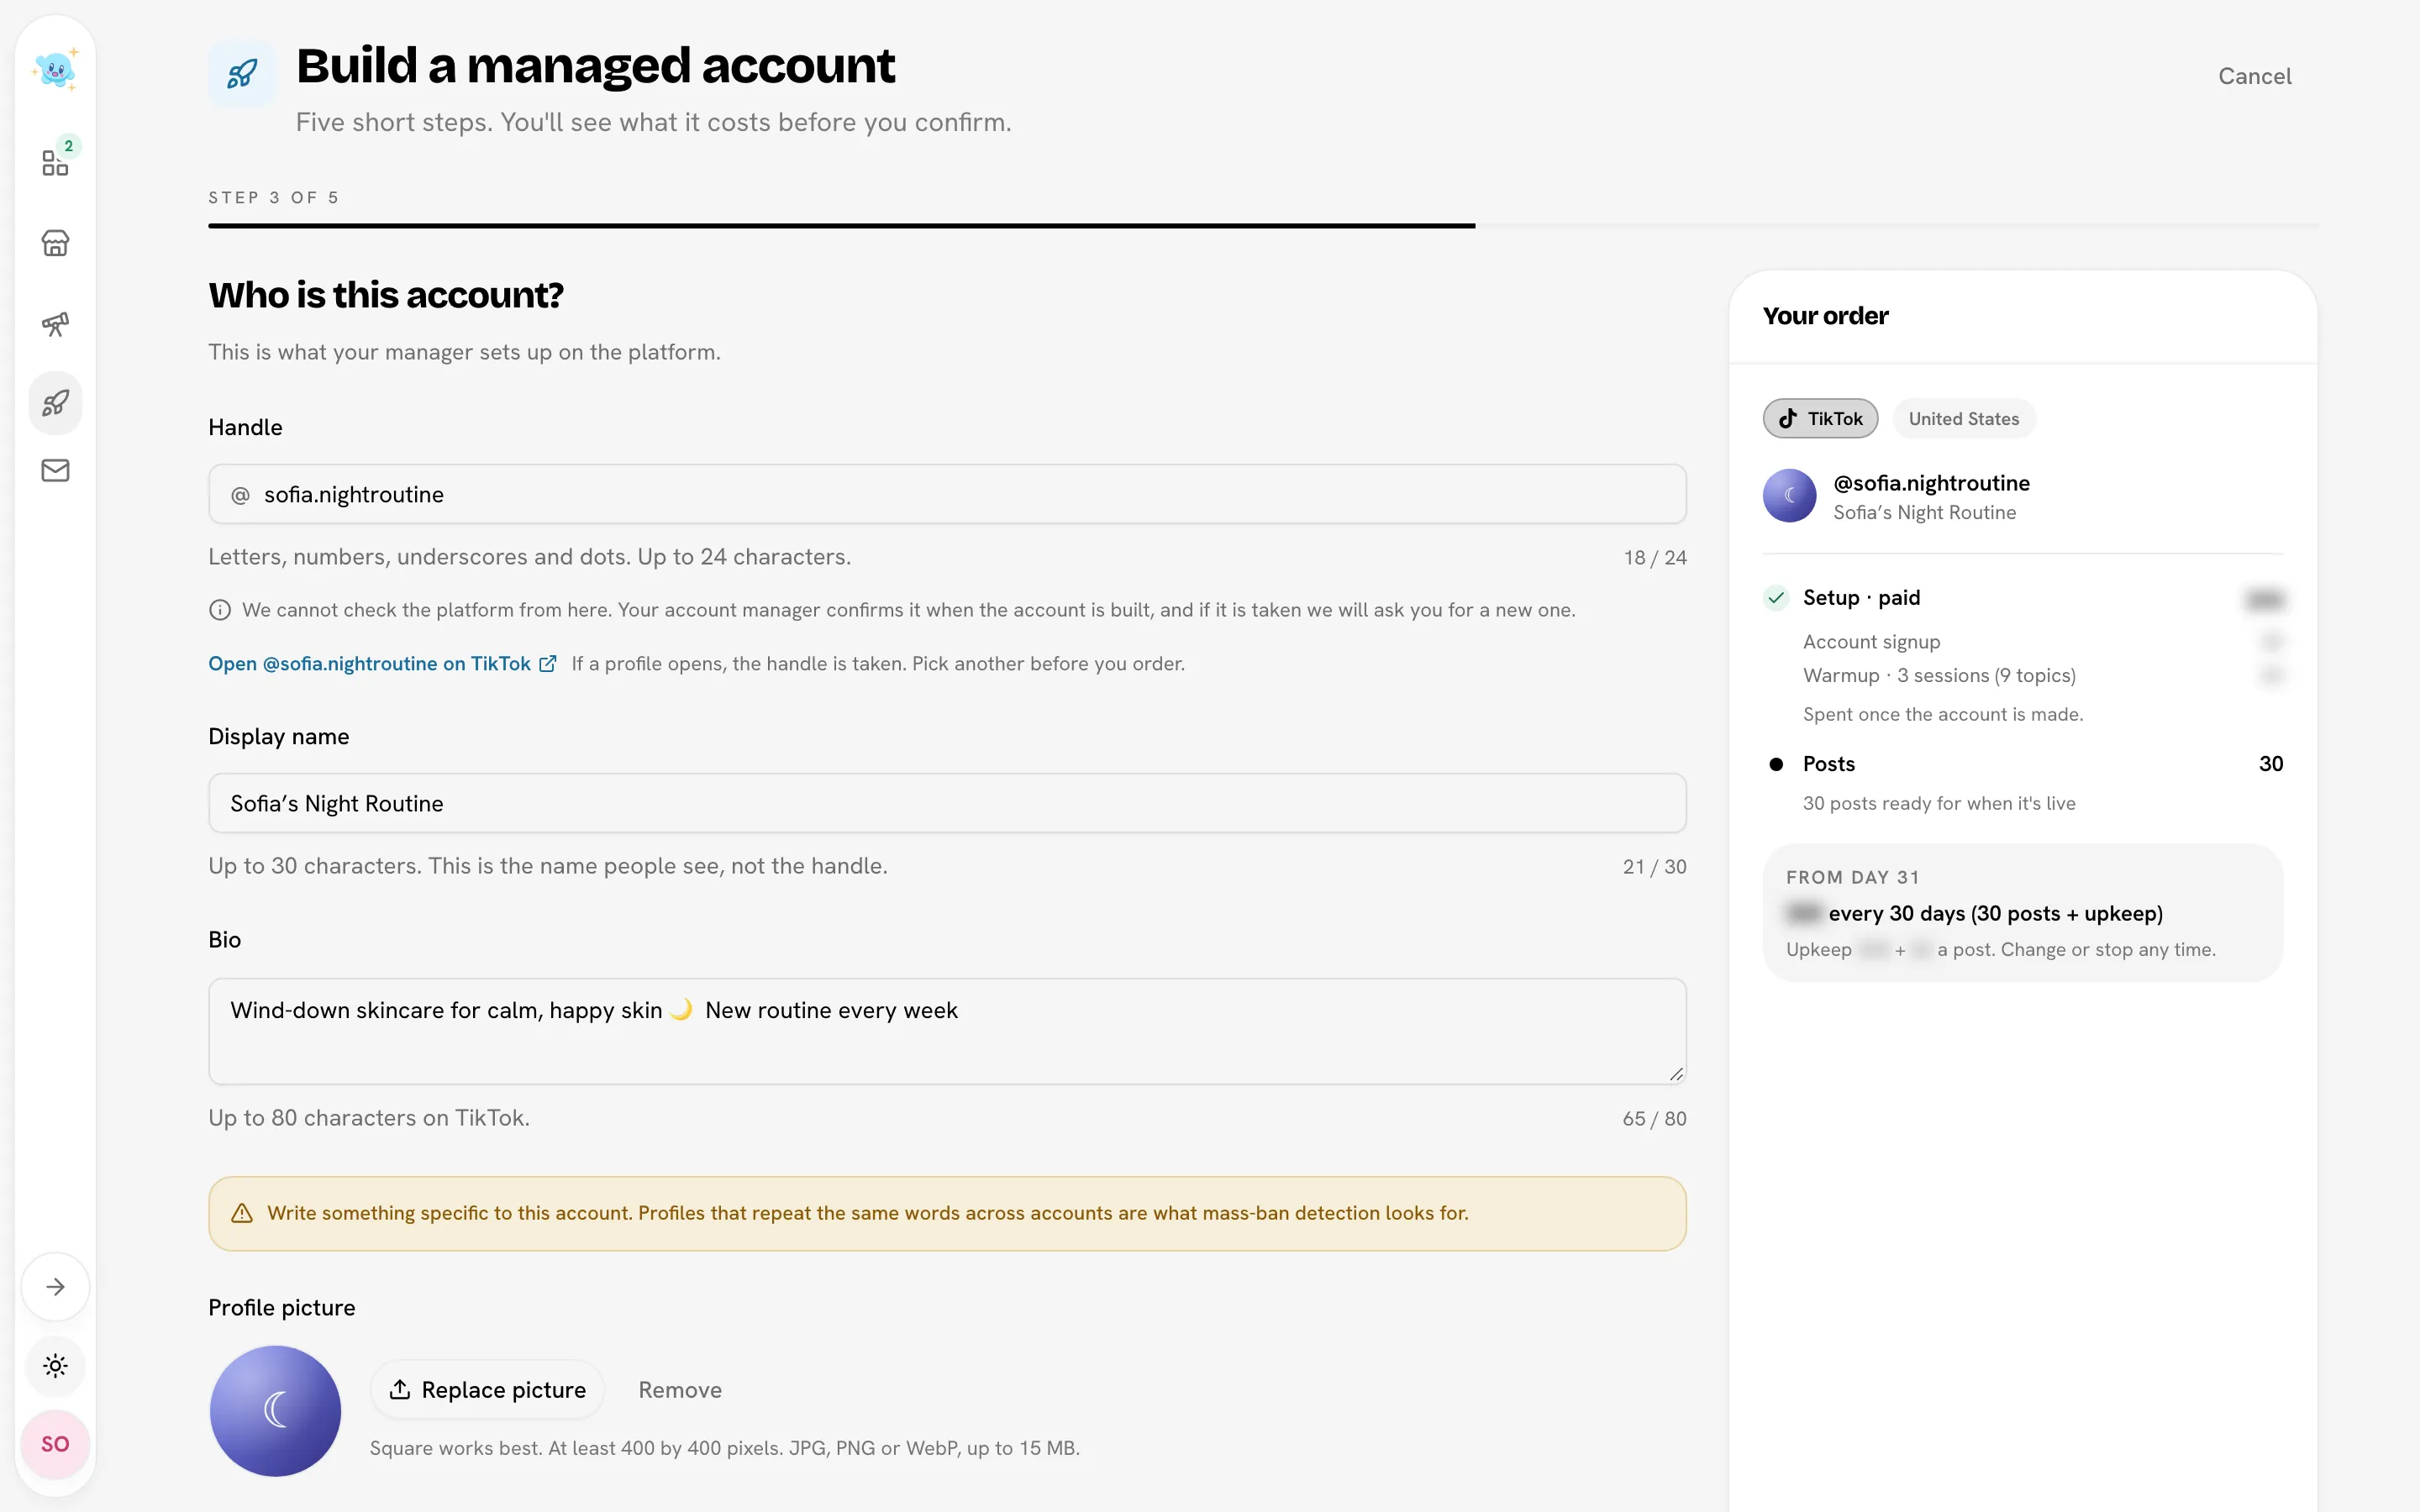
Task: Edit the Handle input field
Action: click(x=947, y=494)
